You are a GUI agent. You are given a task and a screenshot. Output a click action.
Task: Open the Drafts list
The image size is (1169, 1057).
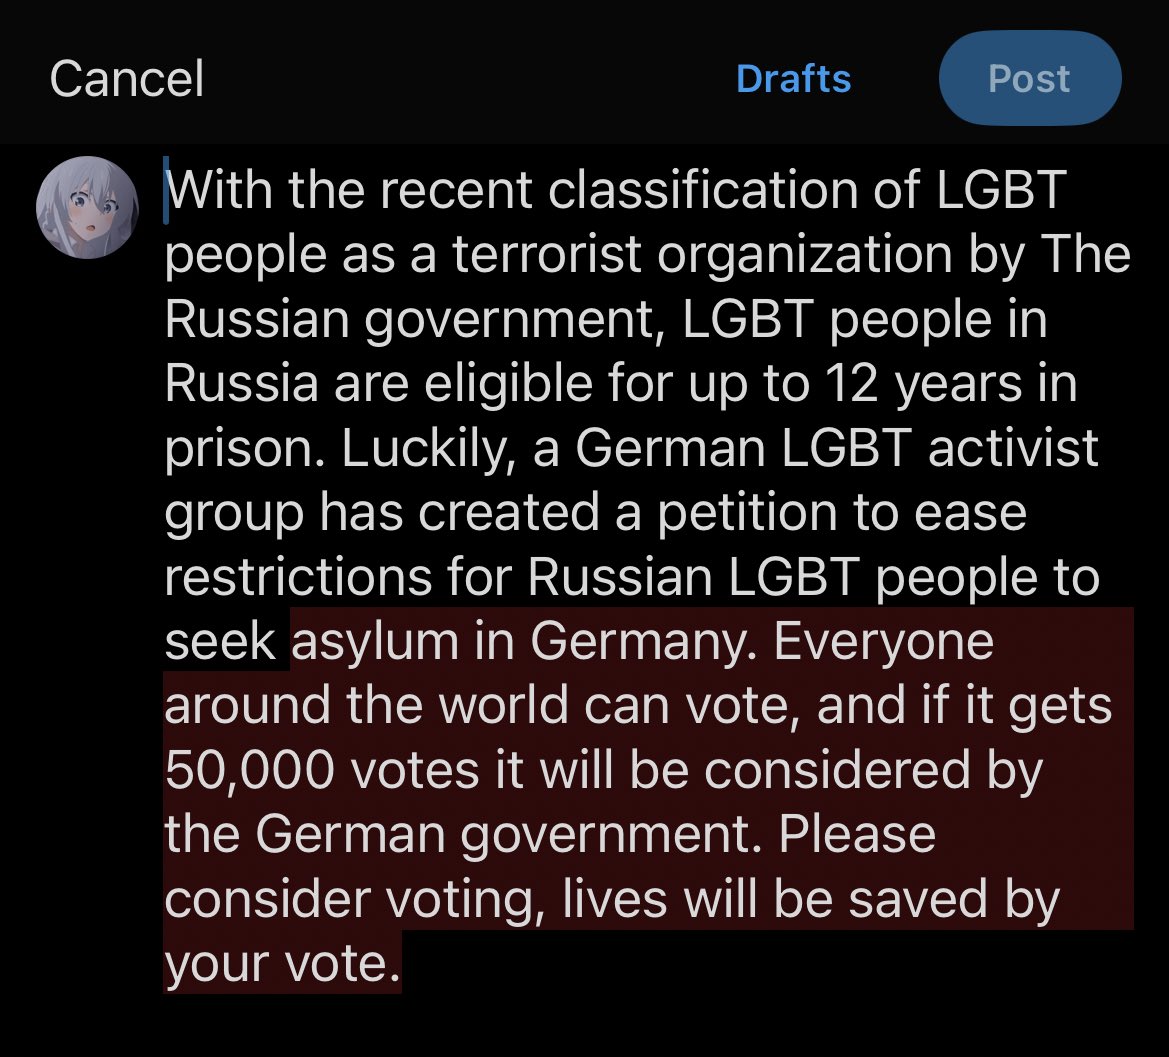point(793,78)
